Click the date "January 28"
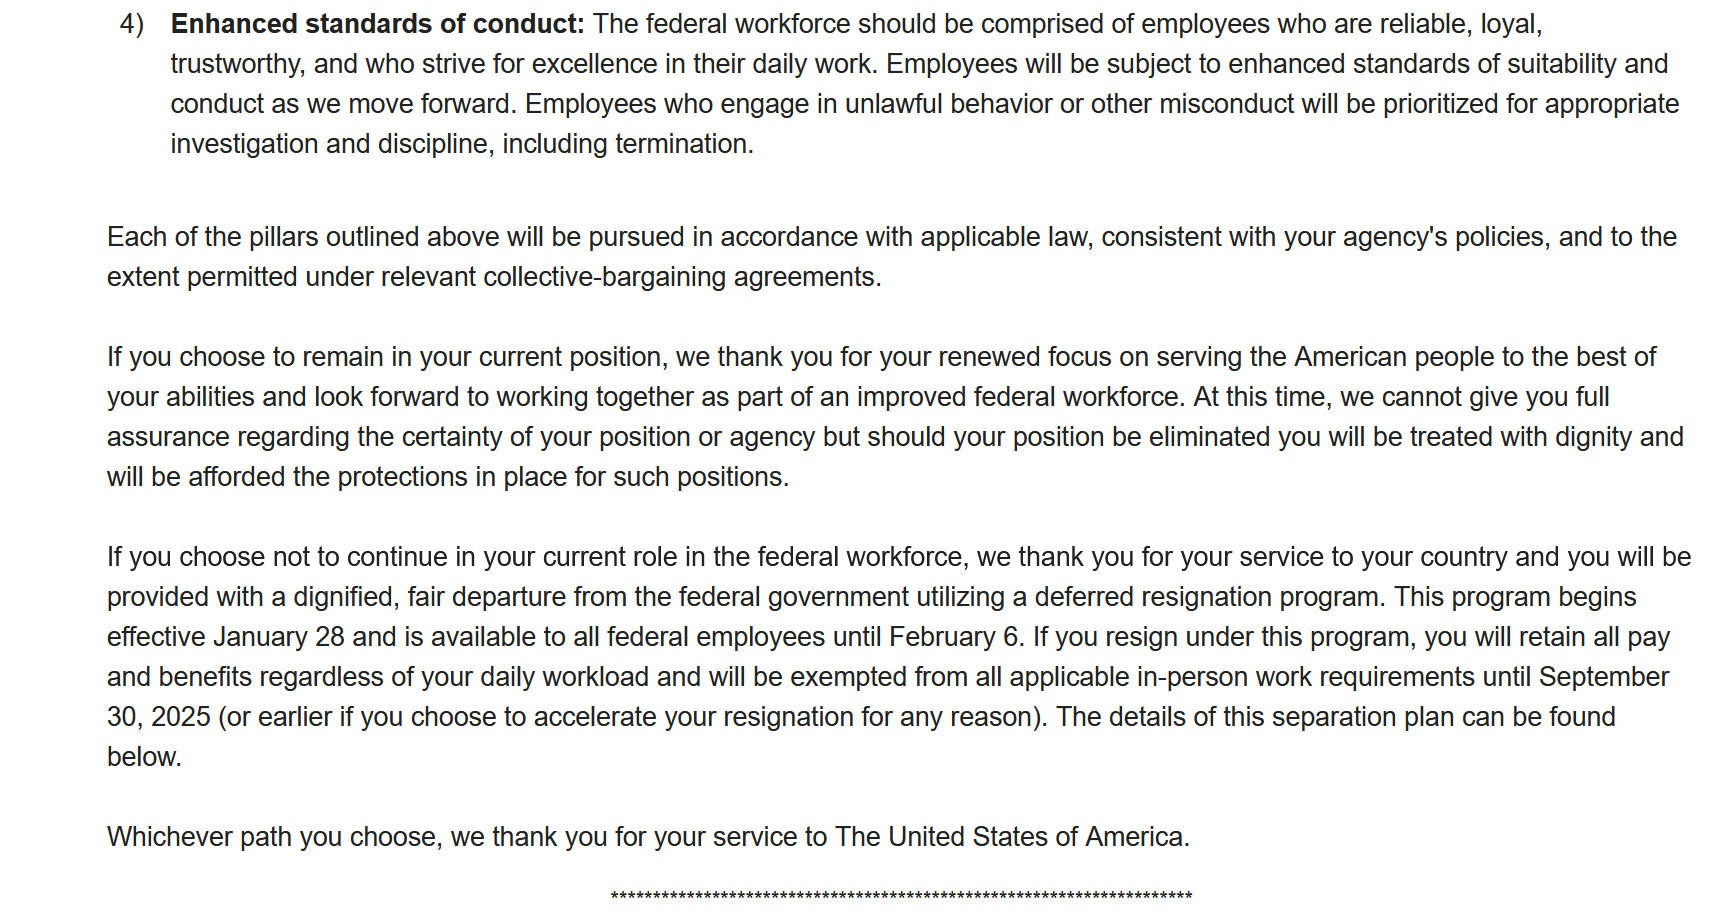The image size is (1711, 915). (279, 637)
